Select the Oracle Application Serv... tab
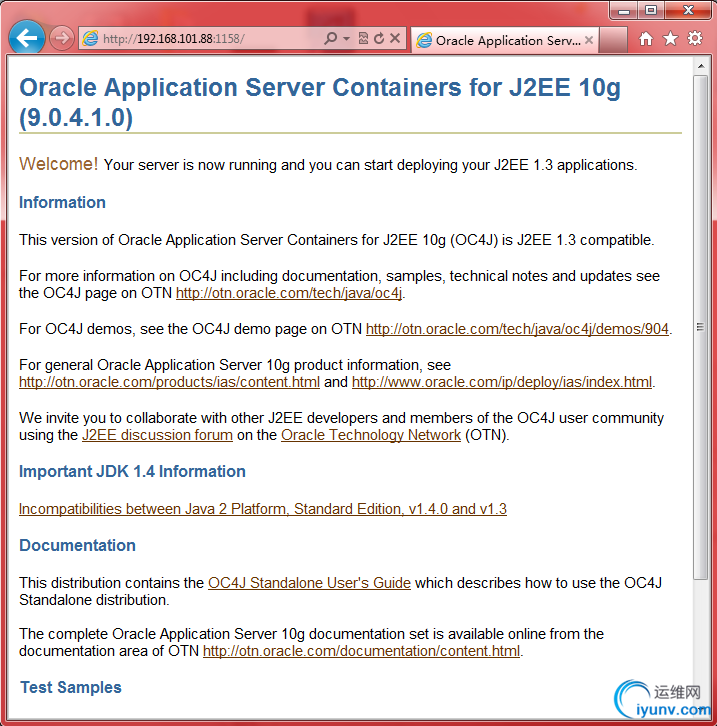This screenshot has width=717, height=726. [x=505, y=40]
